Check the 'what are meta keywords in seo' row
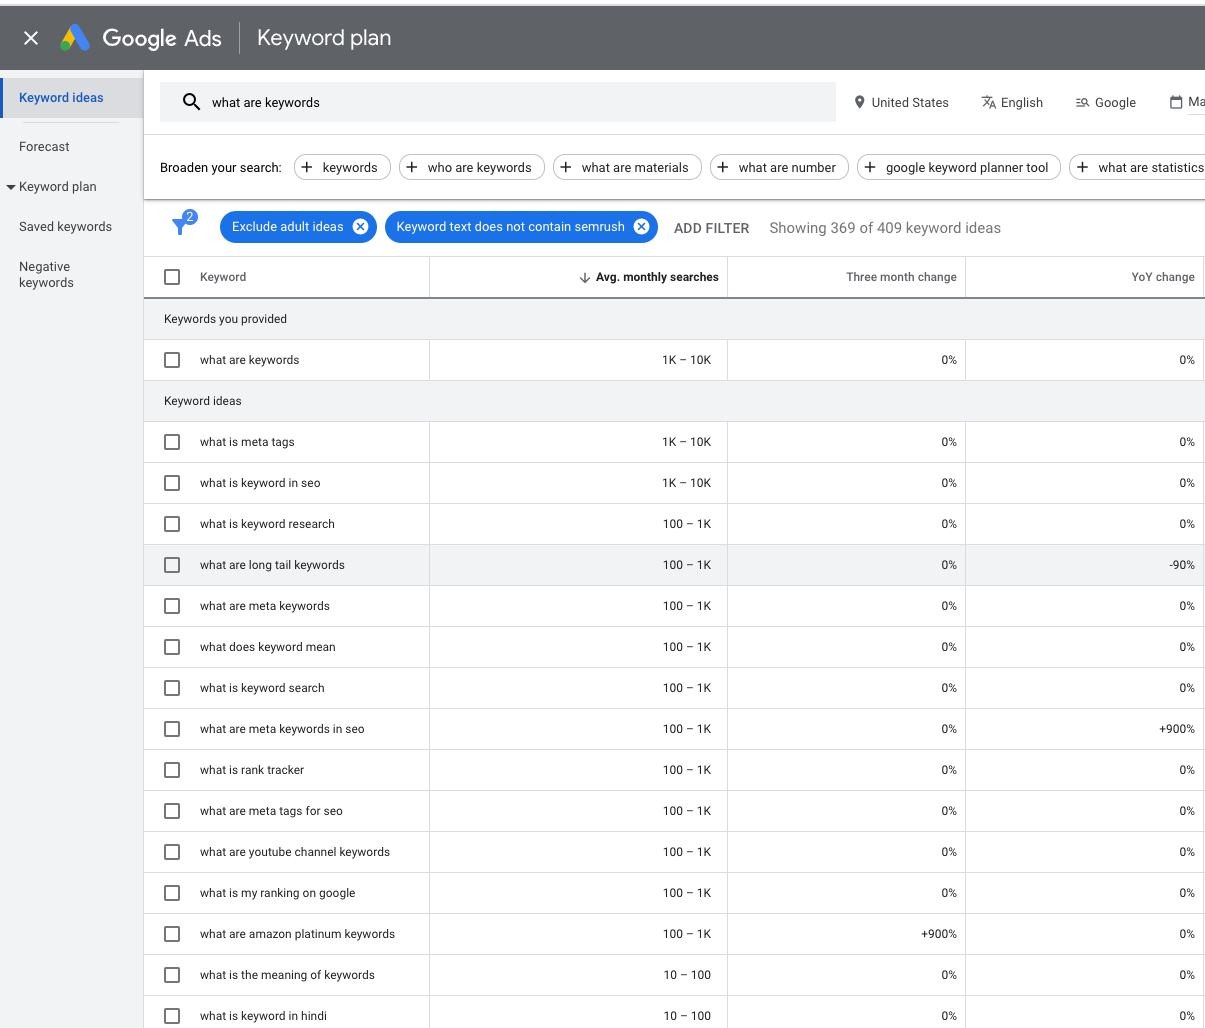 (x=172, y=729)
